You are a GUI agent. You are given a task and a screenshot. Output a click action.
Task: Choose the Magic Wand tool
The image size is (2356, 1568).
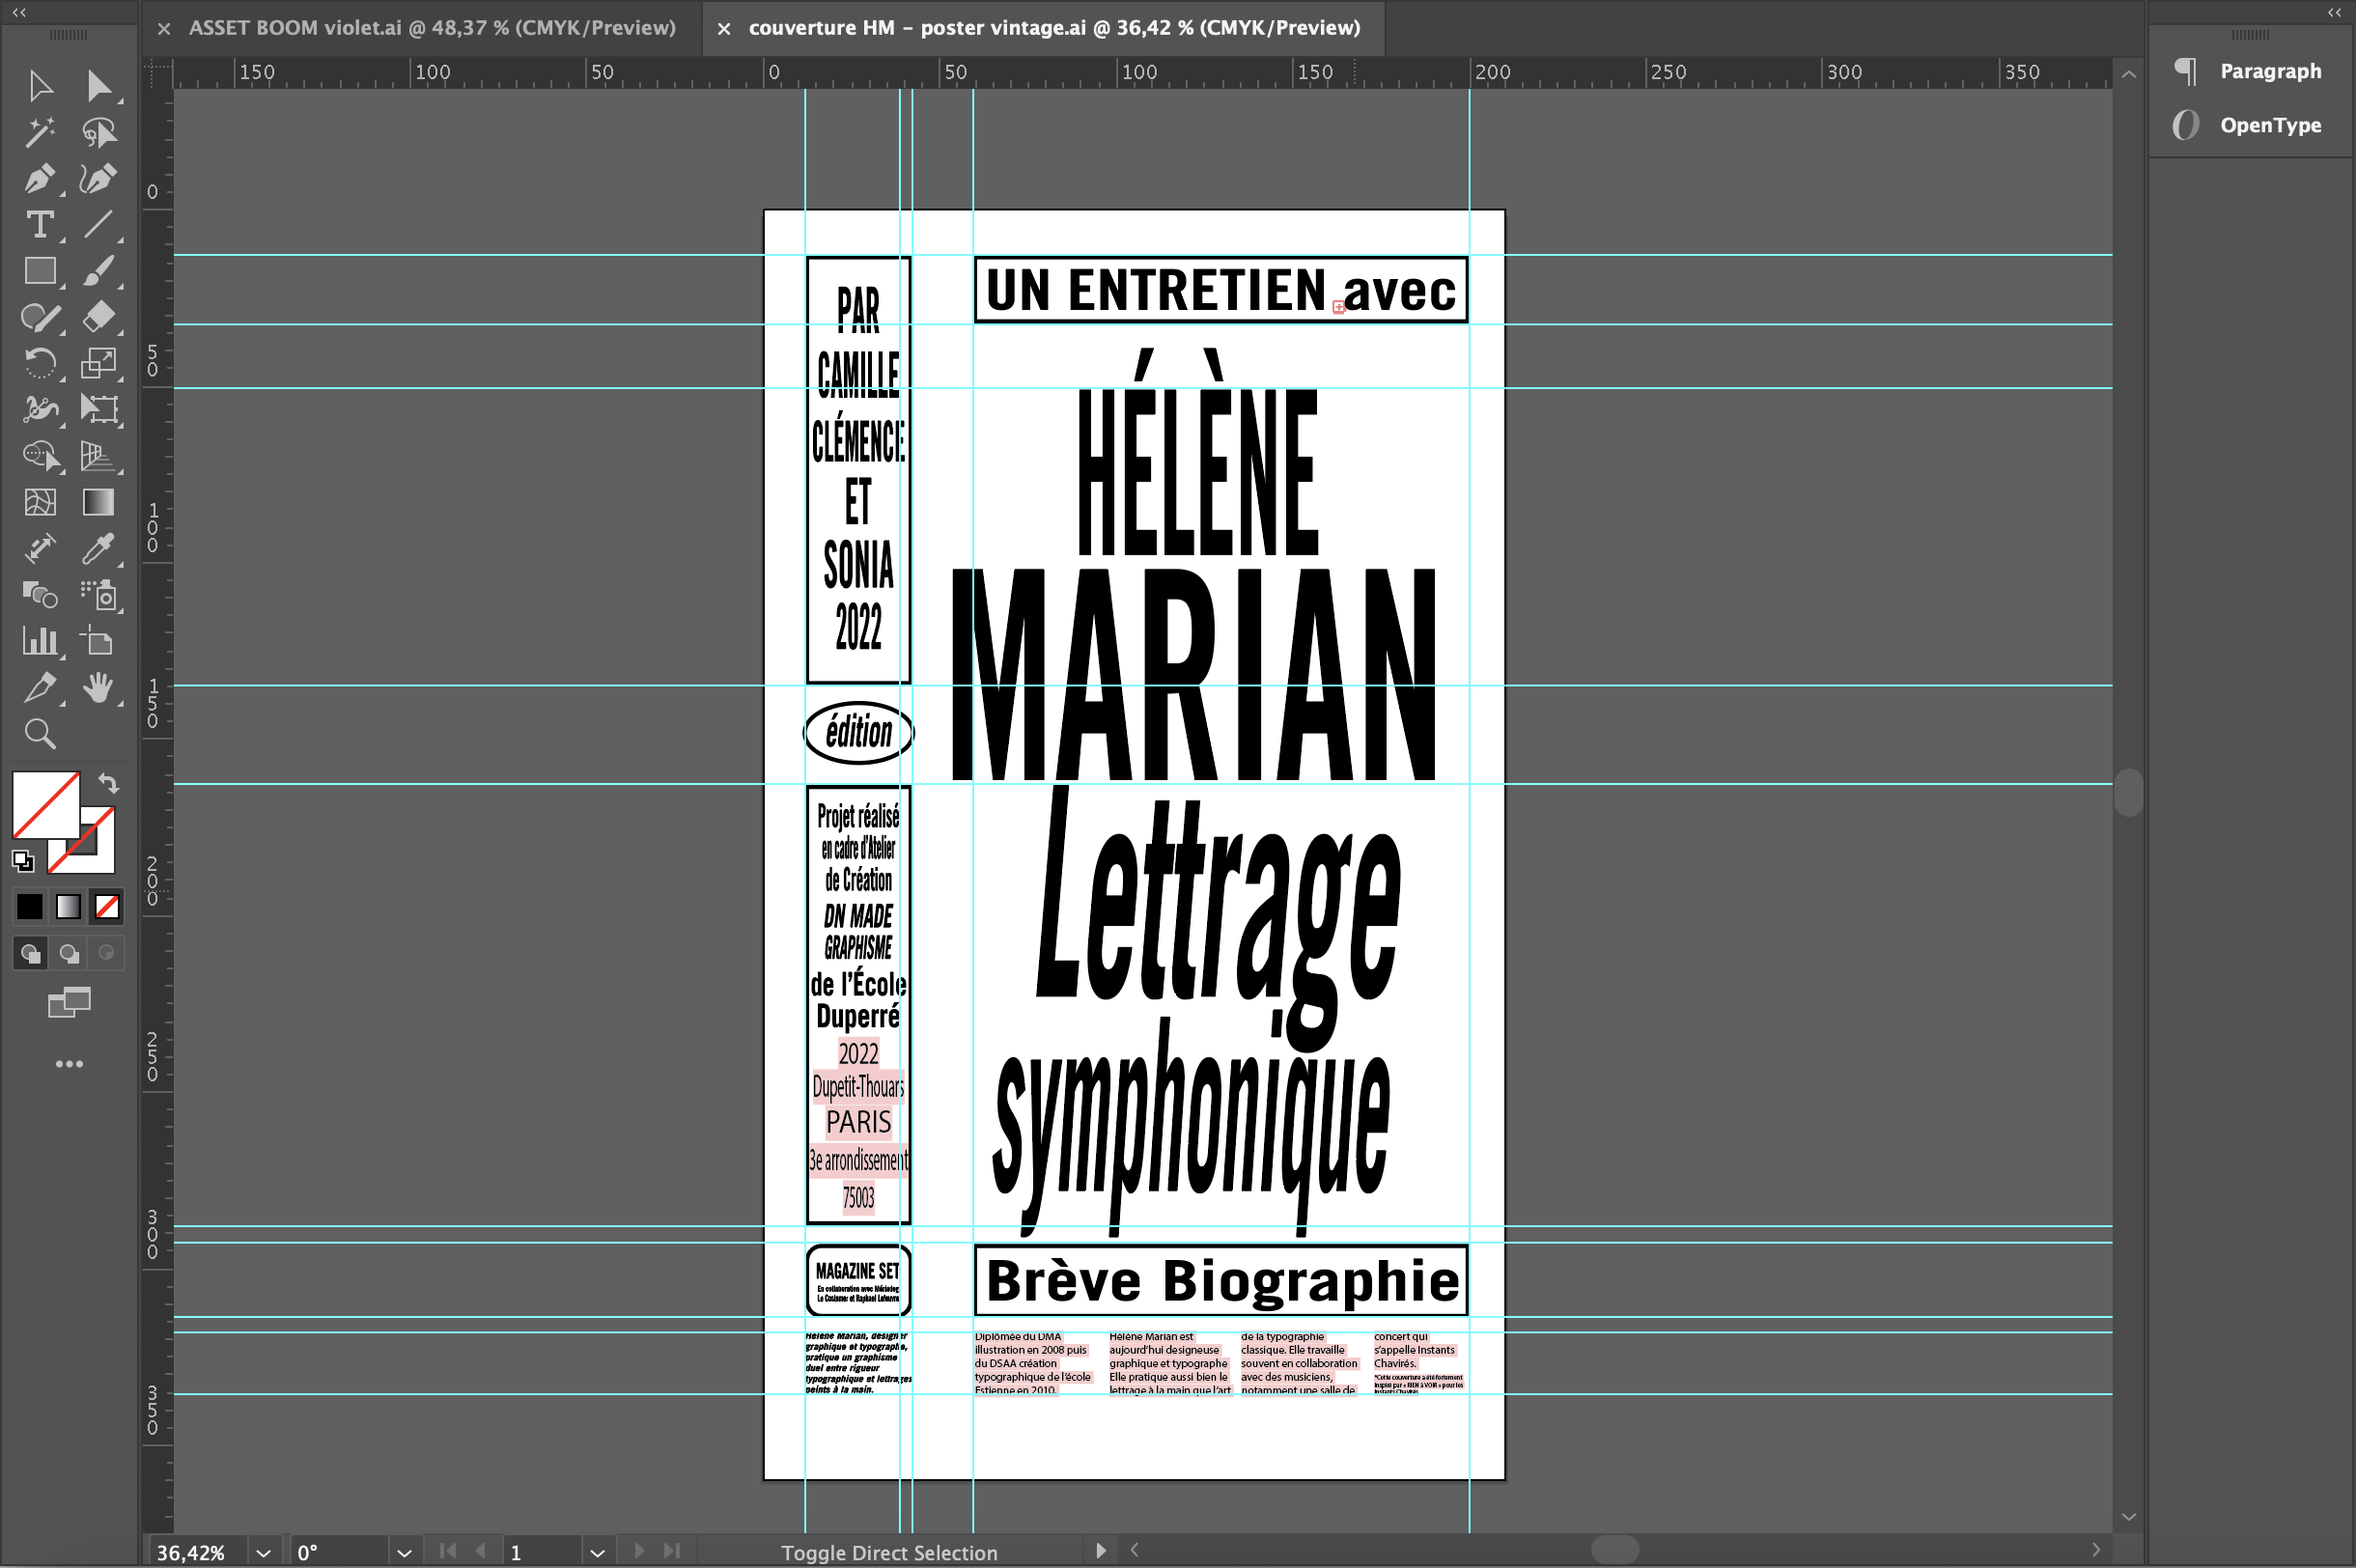click(39, 132)
